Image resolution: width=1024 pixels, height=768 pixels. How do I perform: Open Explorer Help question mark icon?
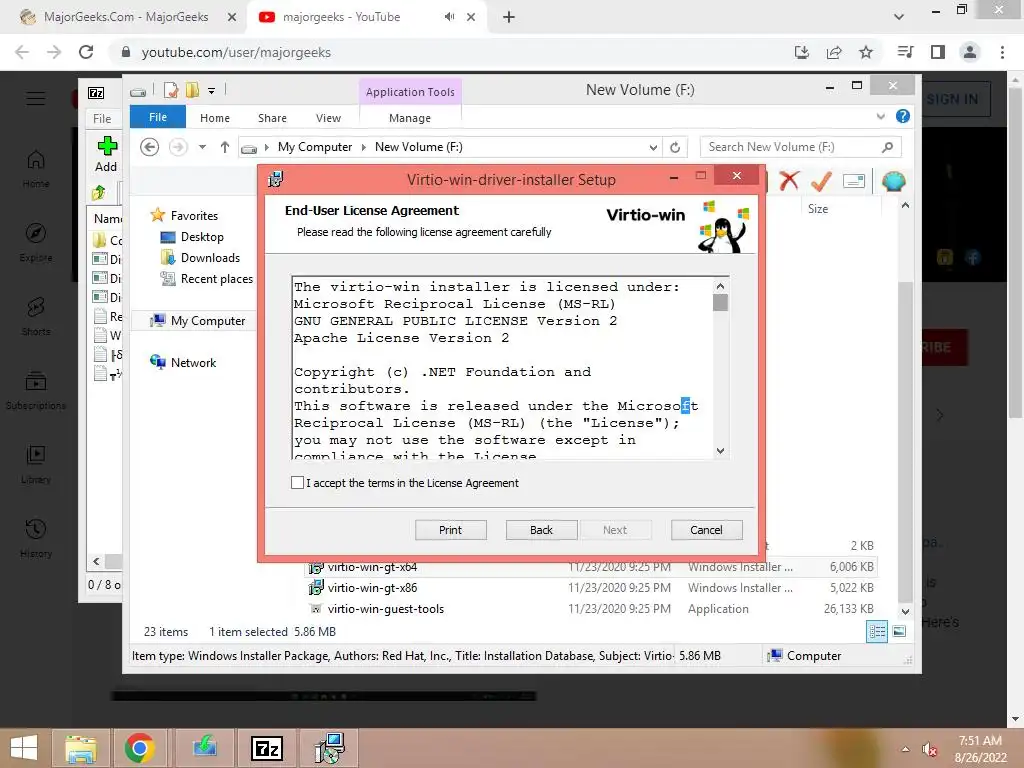(903, 116)
